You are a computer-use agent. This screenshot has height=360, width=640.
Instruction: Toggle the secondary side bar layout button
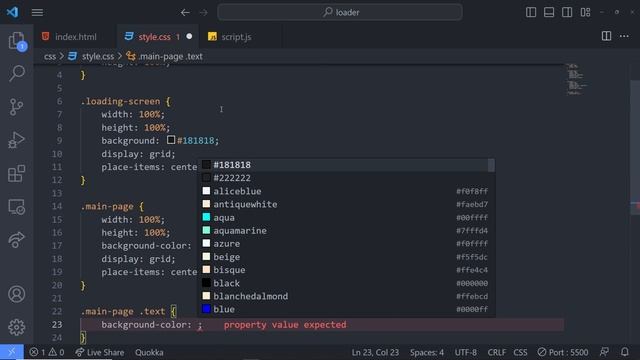tap(567, 12)
